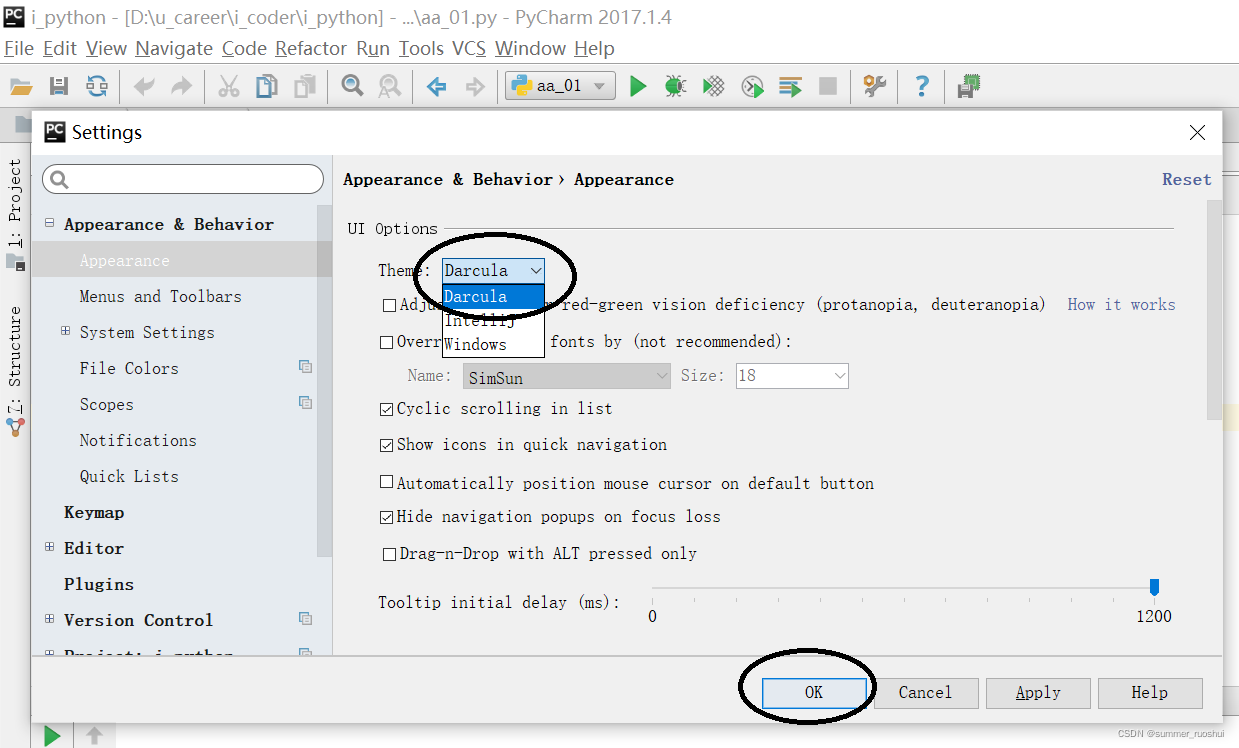Synchronize files using toolbar icon

[x=97, y=86]
